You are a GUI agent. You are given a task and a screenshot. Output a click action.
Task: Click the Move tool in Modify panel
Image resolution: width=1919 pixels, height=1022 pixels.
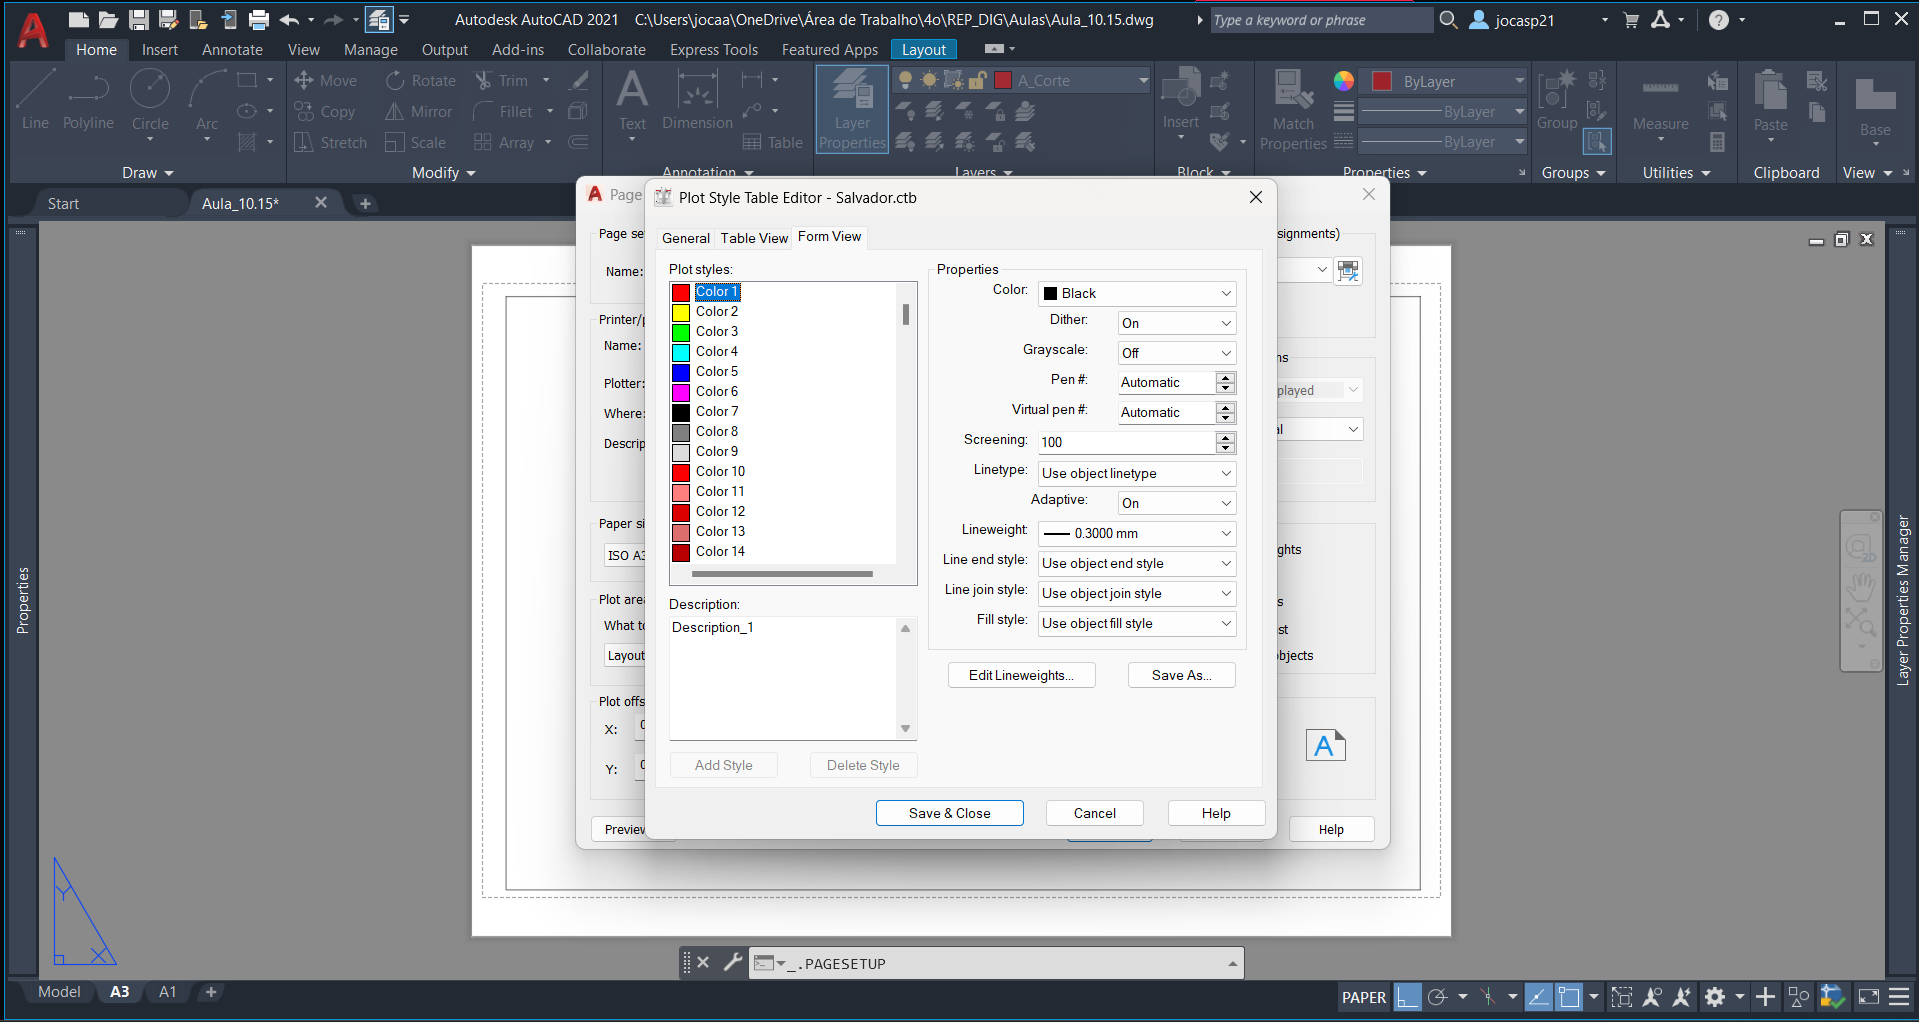(x=325, y=81)
